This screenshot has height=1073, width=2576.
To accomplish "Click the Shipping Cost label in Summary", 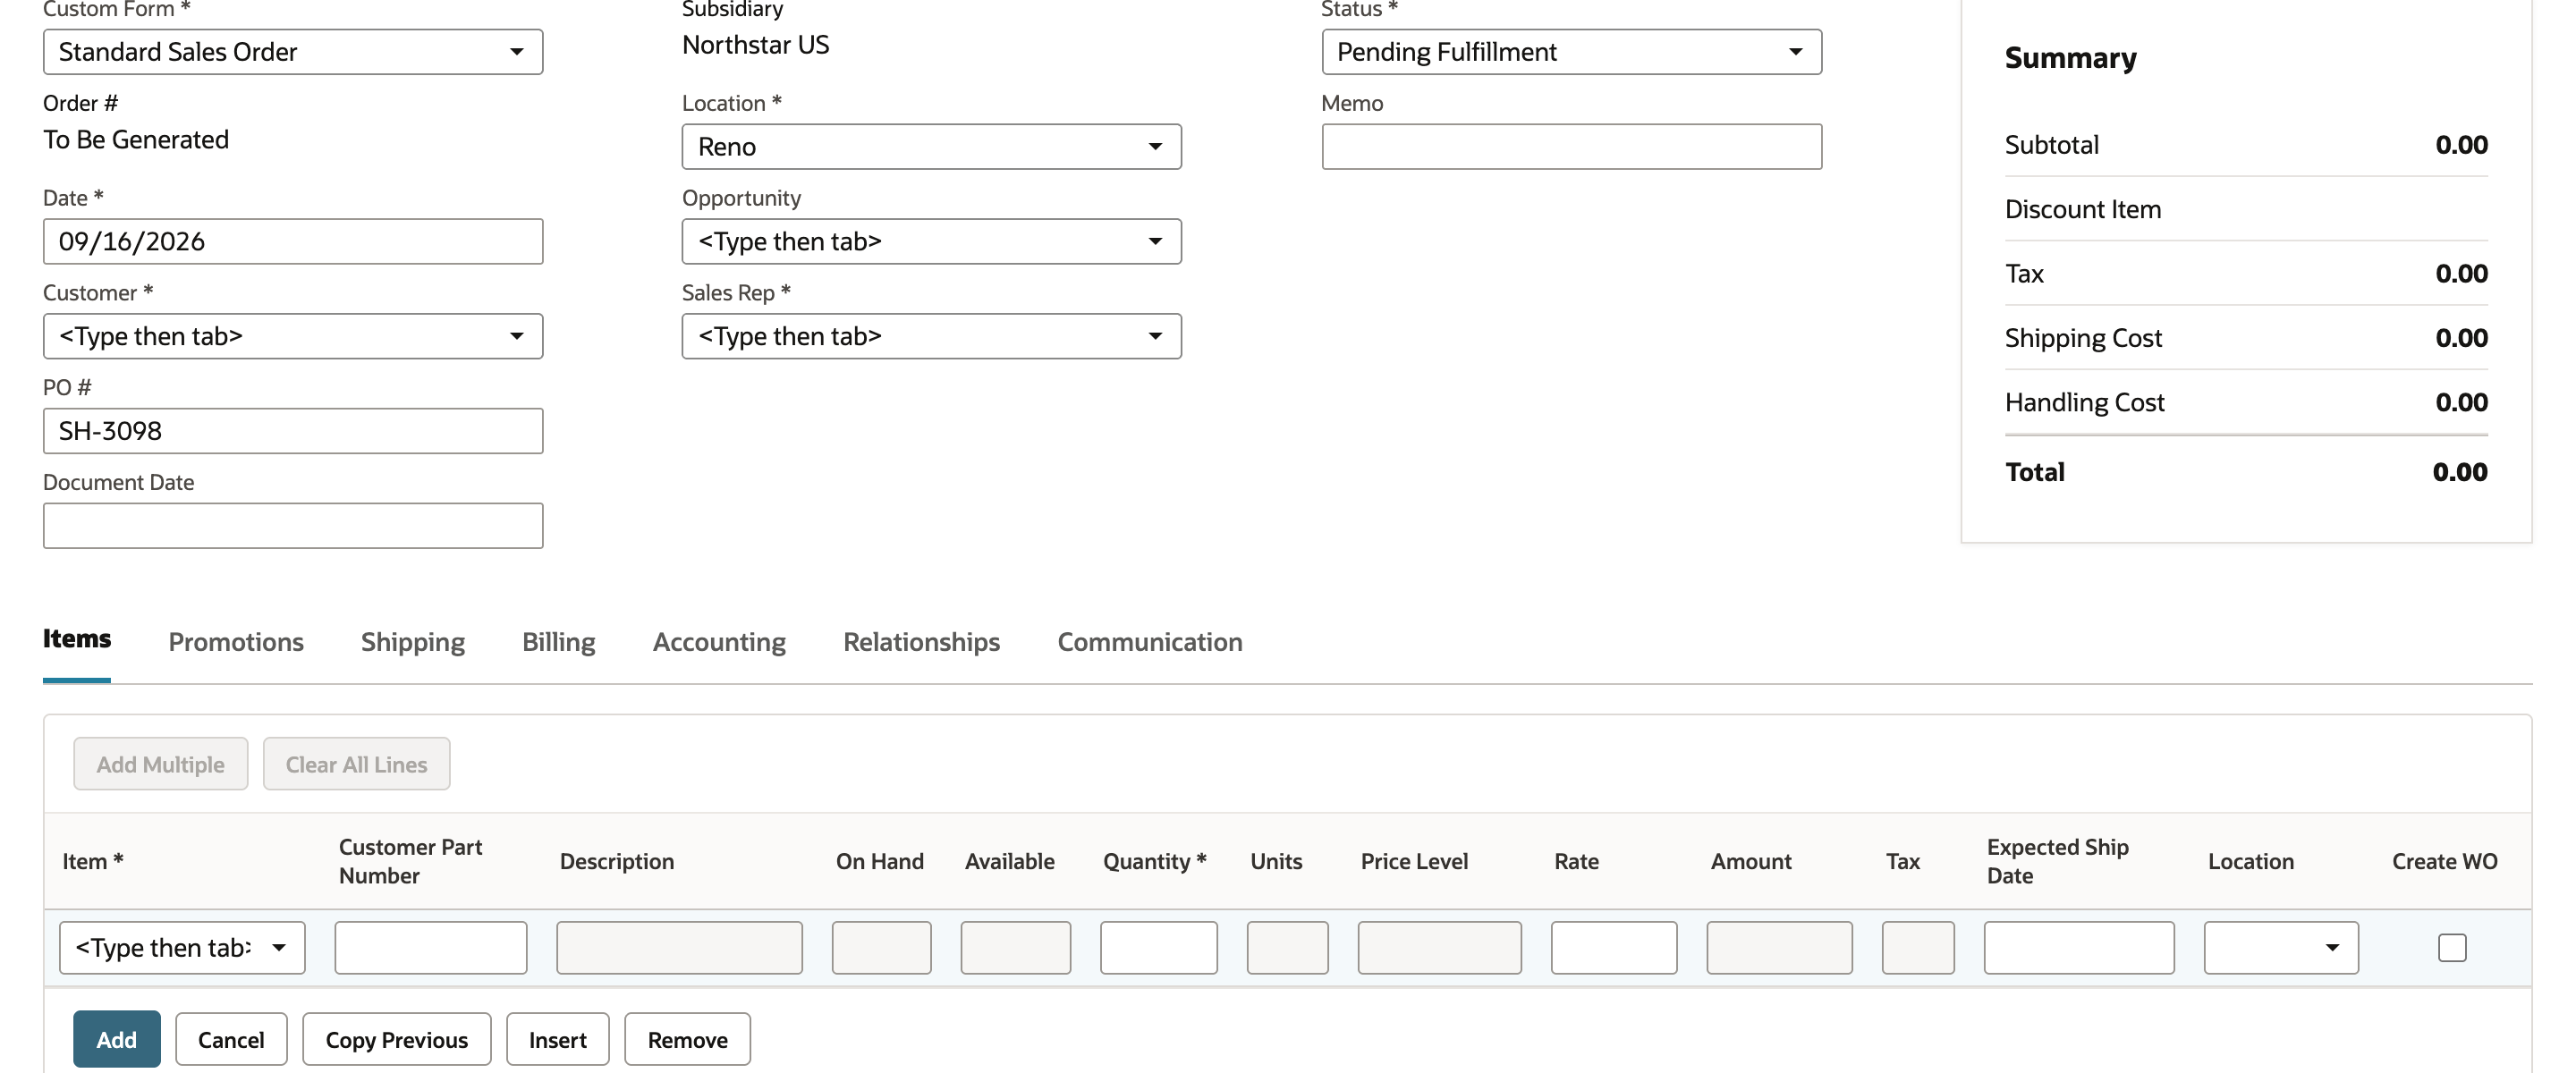I will coord(2083,338).
